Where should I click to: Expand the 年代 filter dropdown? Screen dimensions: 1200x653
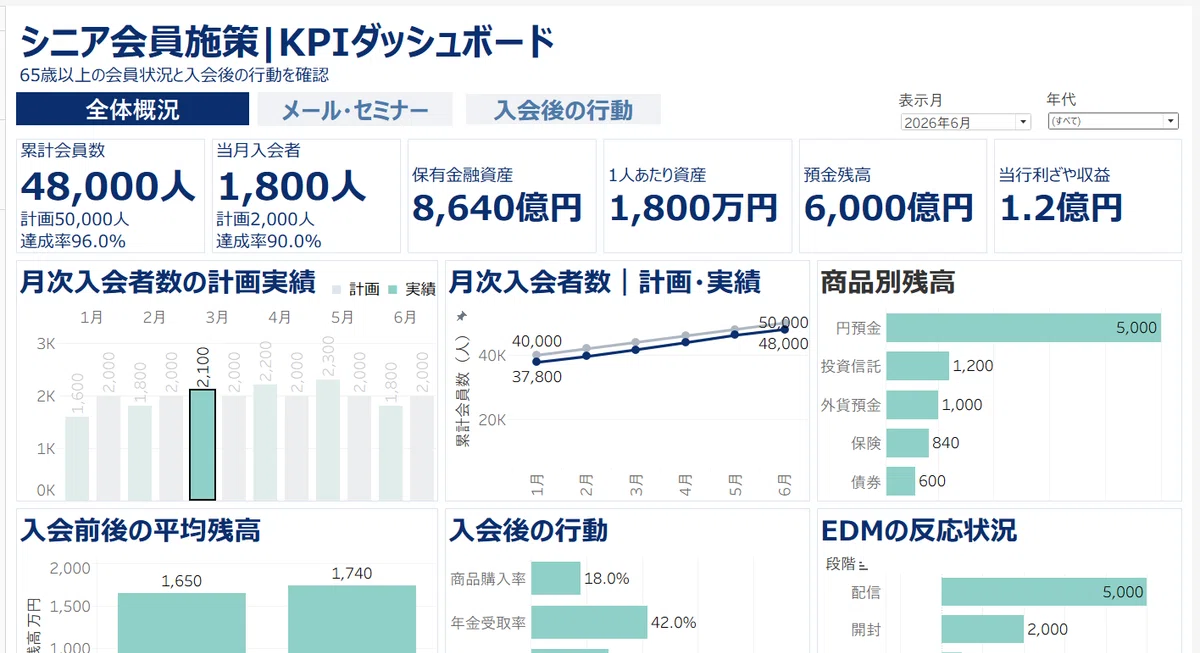(1113, 121)
